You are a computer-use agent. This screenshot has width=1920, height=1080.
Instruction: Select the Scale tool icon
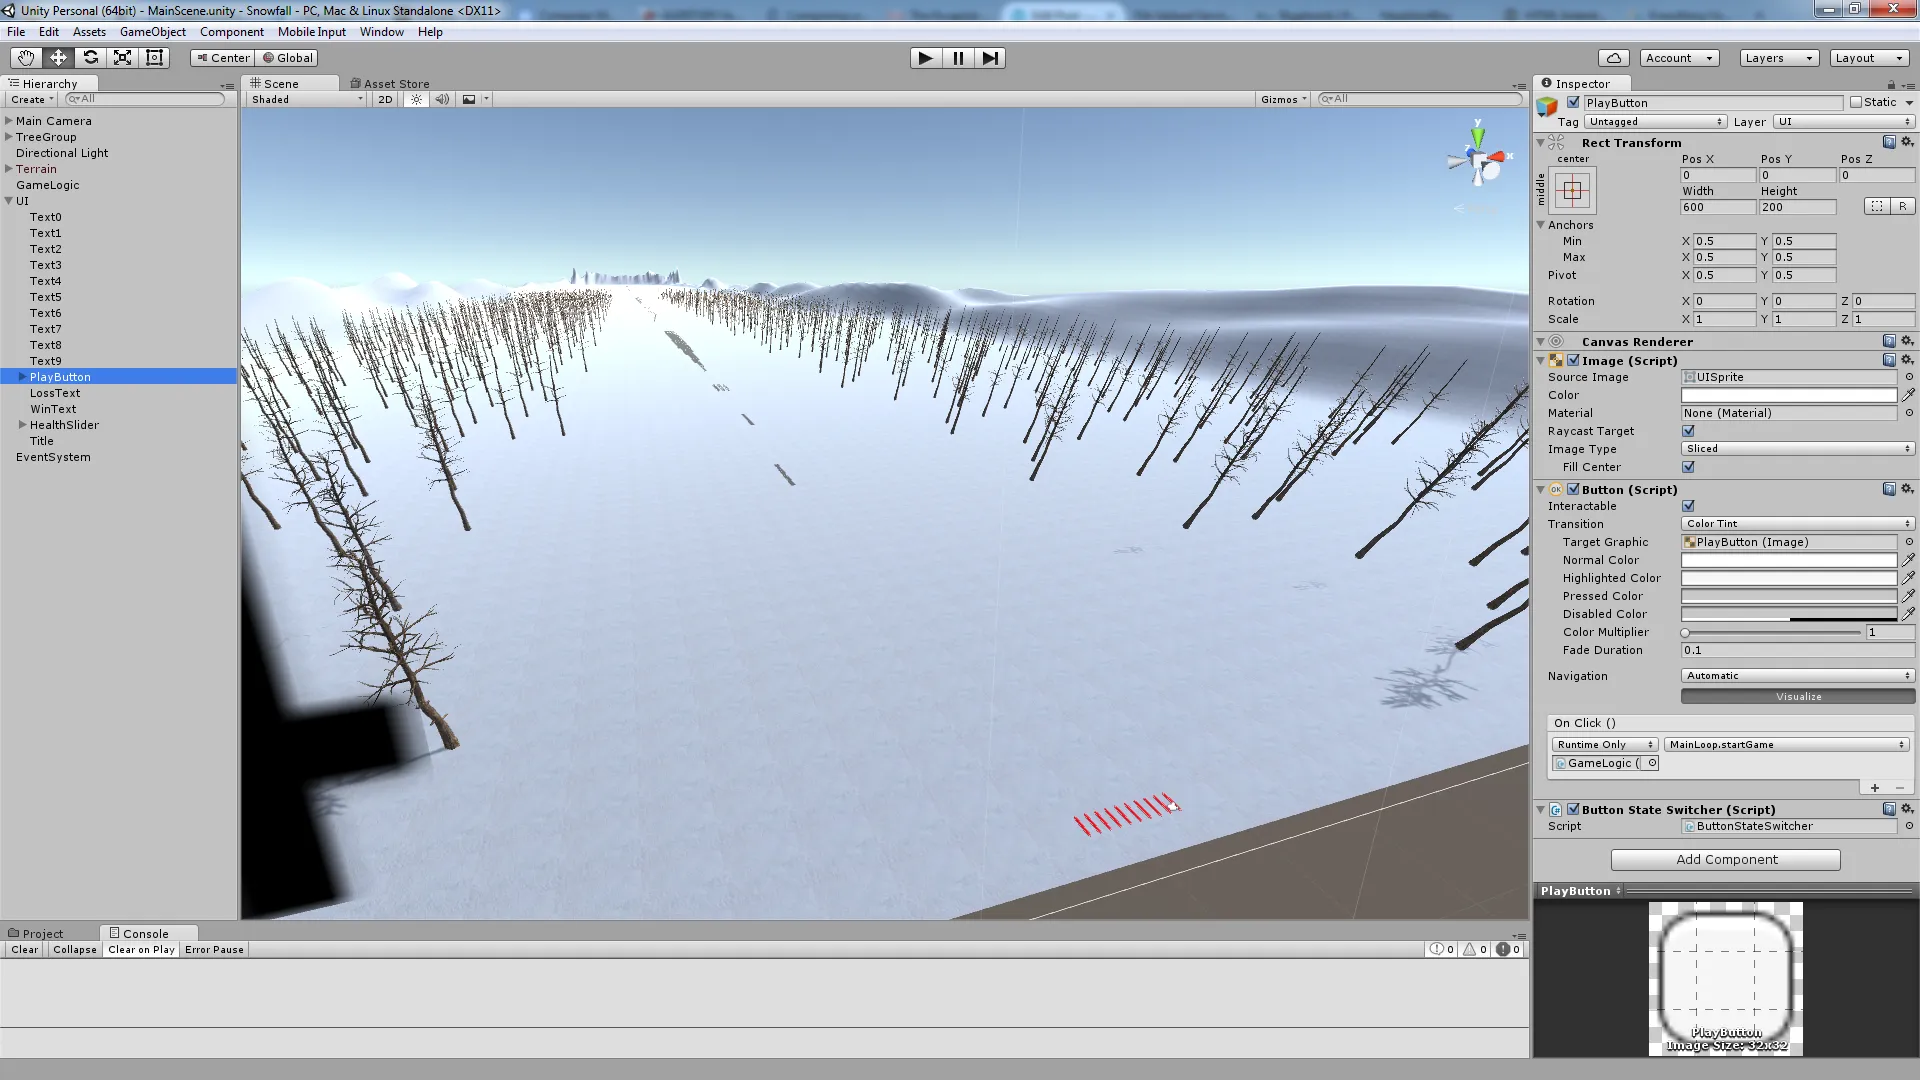point(122,58)
